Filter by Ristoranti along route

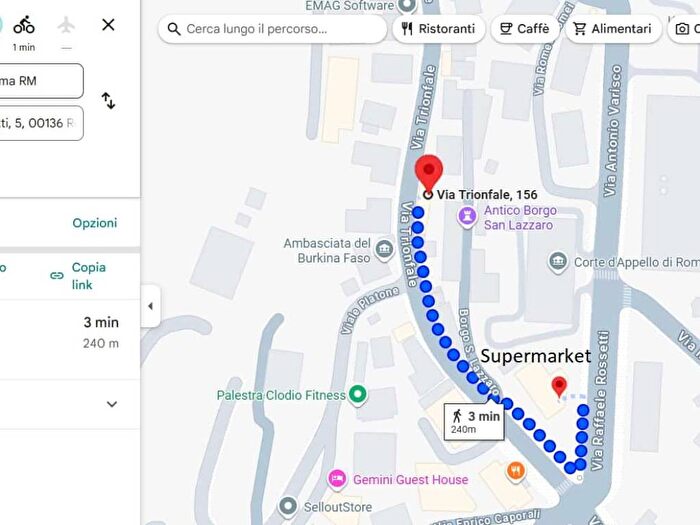click(439, 29)
